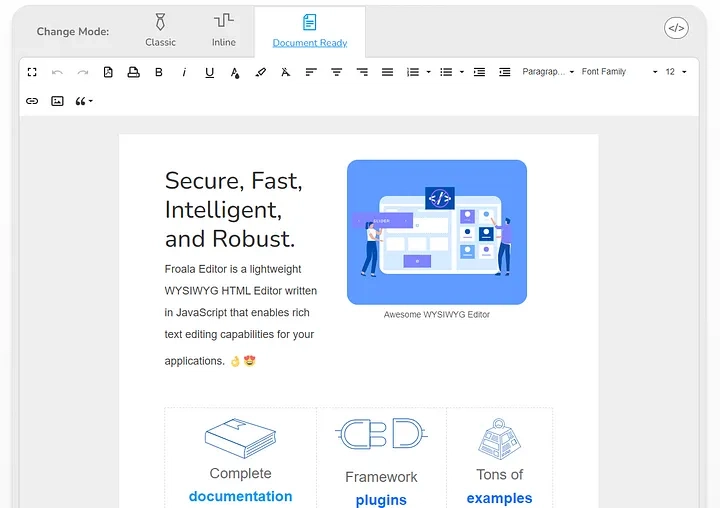Open the background highlight color tool

point(260,72)
